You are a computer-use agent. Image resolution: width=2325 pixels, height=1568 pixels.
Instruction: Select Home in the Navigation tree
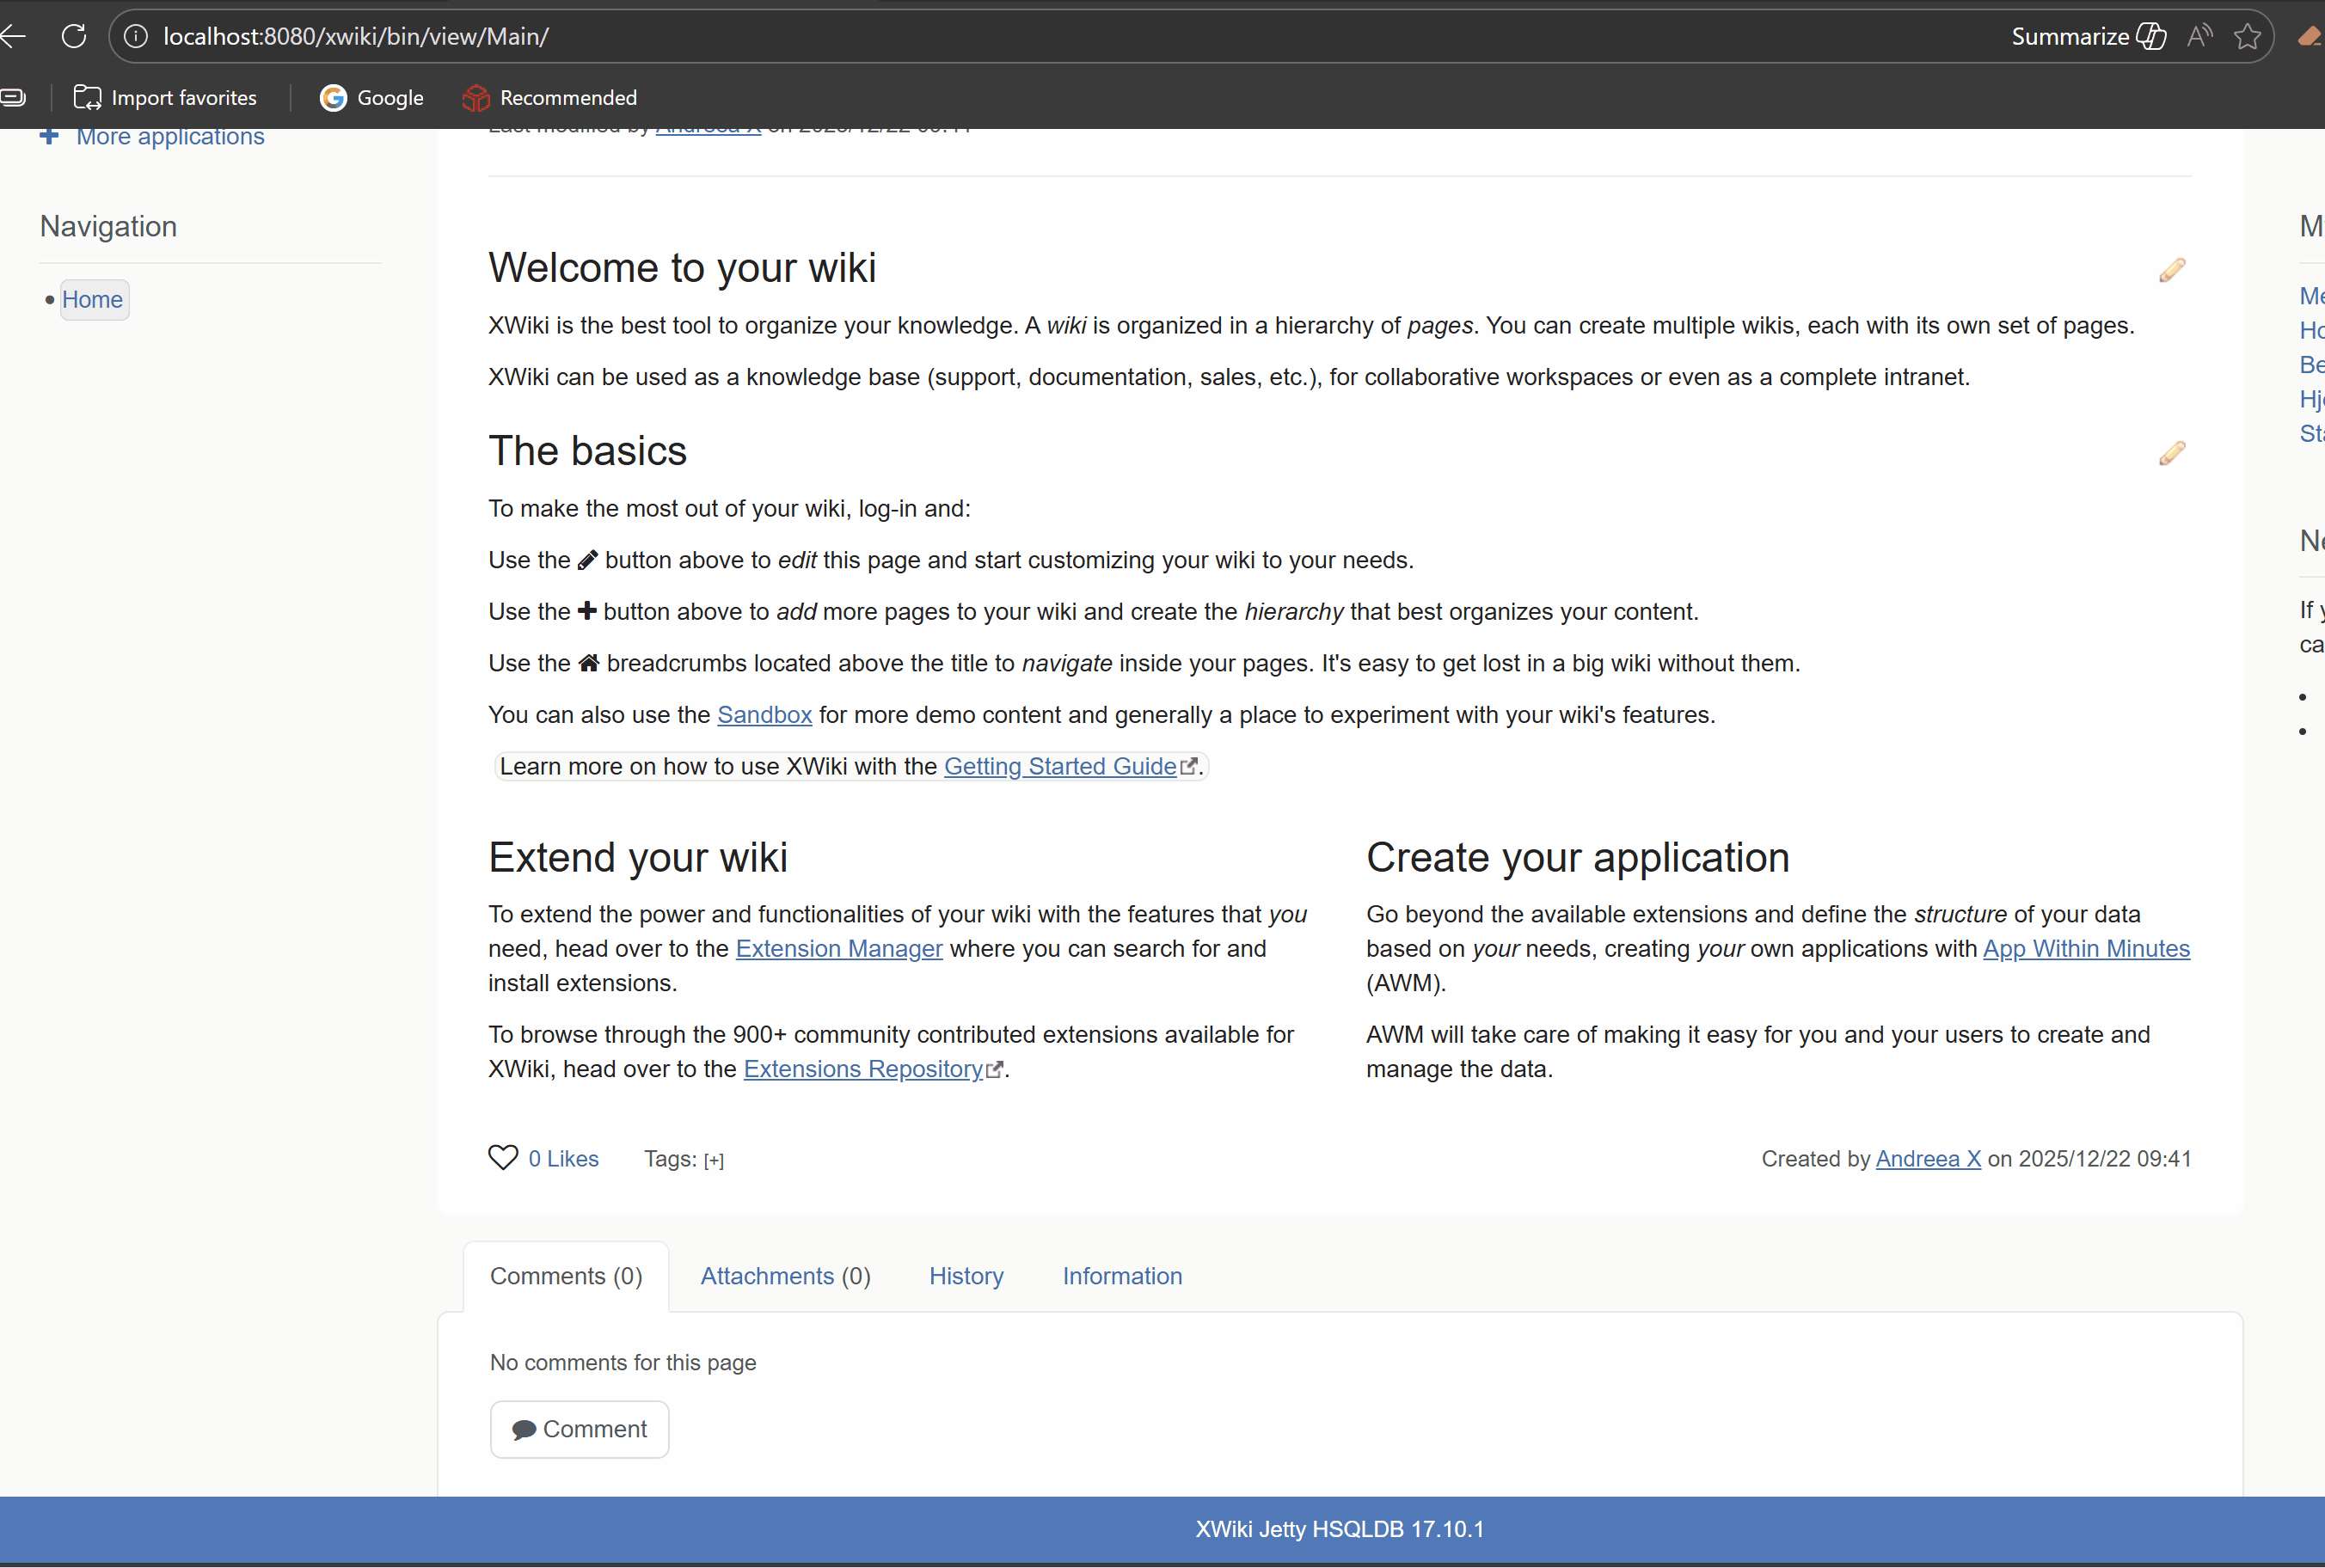[x=92, y=300]
